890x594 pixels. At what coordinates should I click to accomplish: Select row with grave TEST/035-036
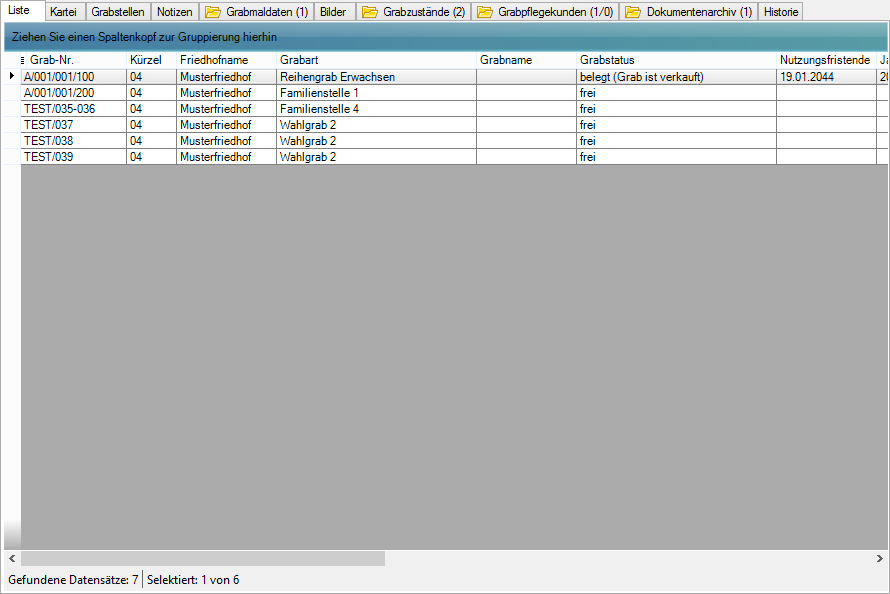click(59, 109)
